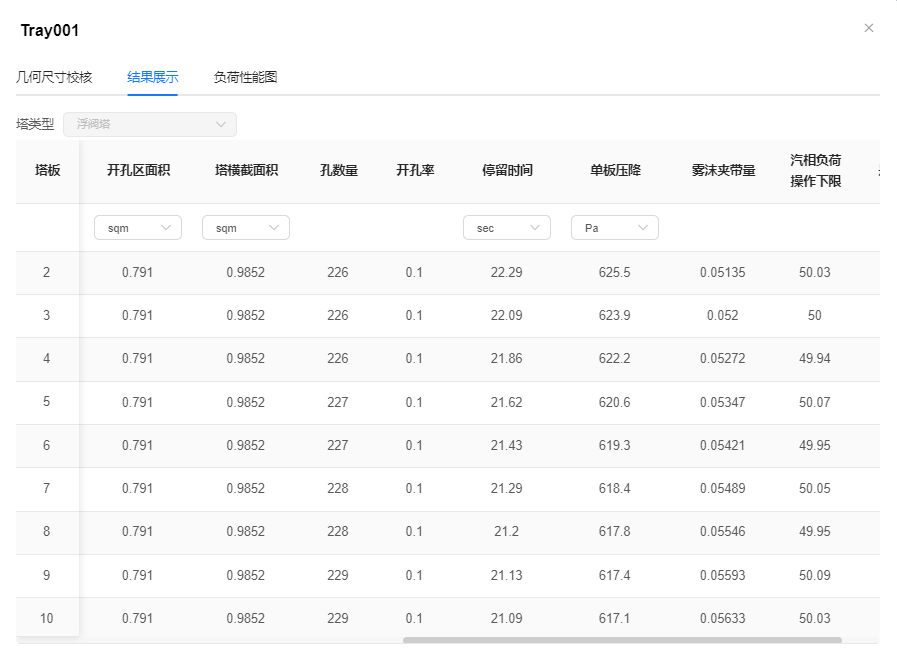Click the 孔数量 column header
The width and height of the screenshot is (897, 670).
pos(339,171)
